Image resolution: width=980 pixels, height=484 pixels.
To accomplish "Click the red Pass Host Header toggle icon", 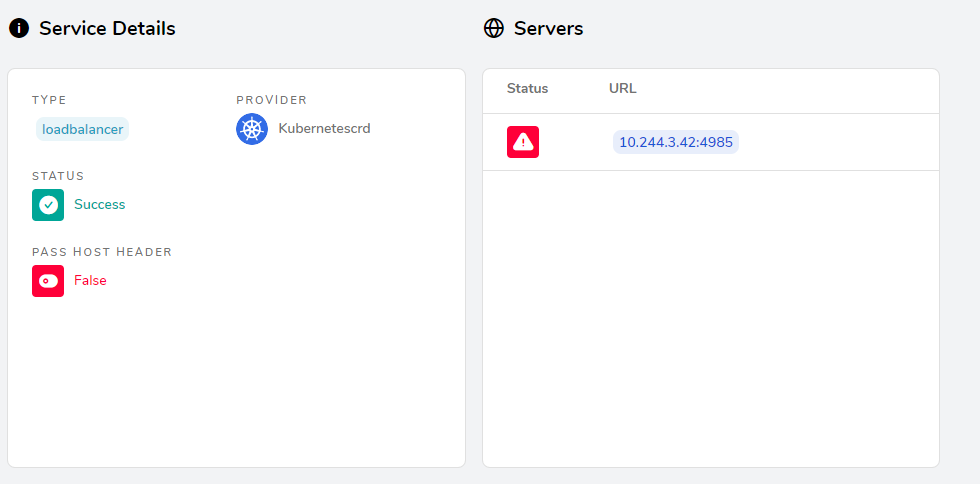I will point(48,281).
